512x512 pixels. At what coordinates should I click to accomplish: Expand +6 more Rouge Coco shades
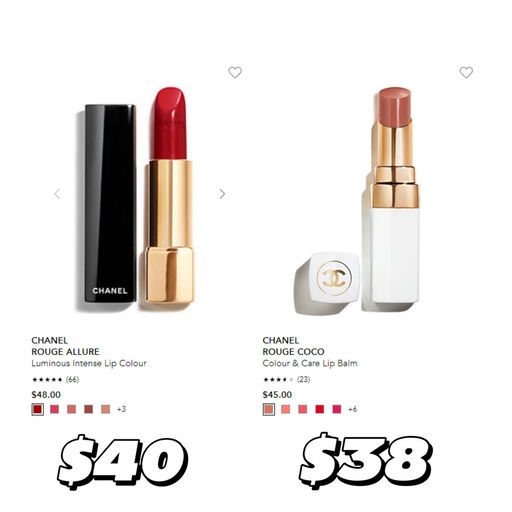click(x=352, y=409)
